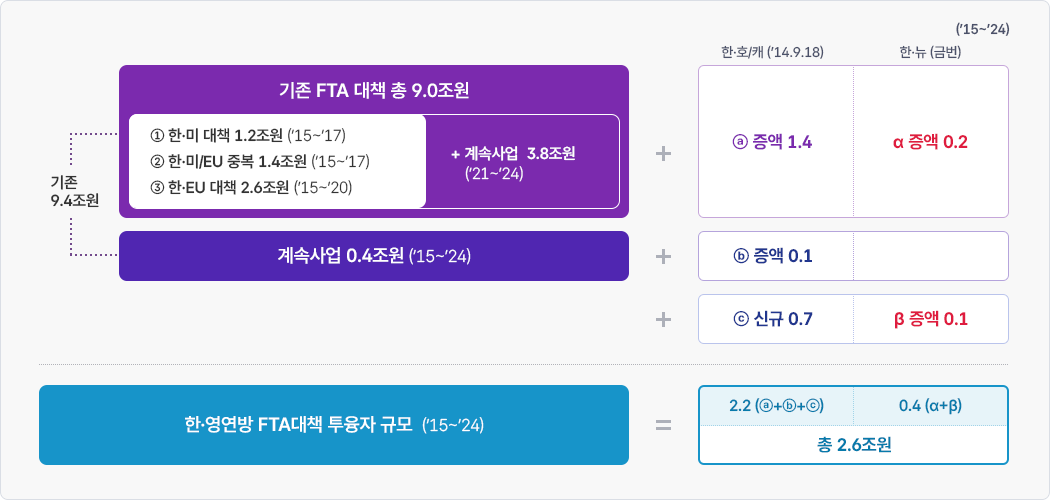Select the 총 2.6조원 total cell

(853, 445)
